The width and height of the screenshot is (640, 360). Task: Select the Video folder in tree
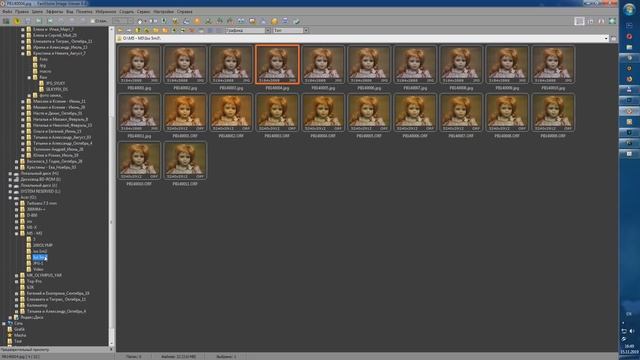38,269
